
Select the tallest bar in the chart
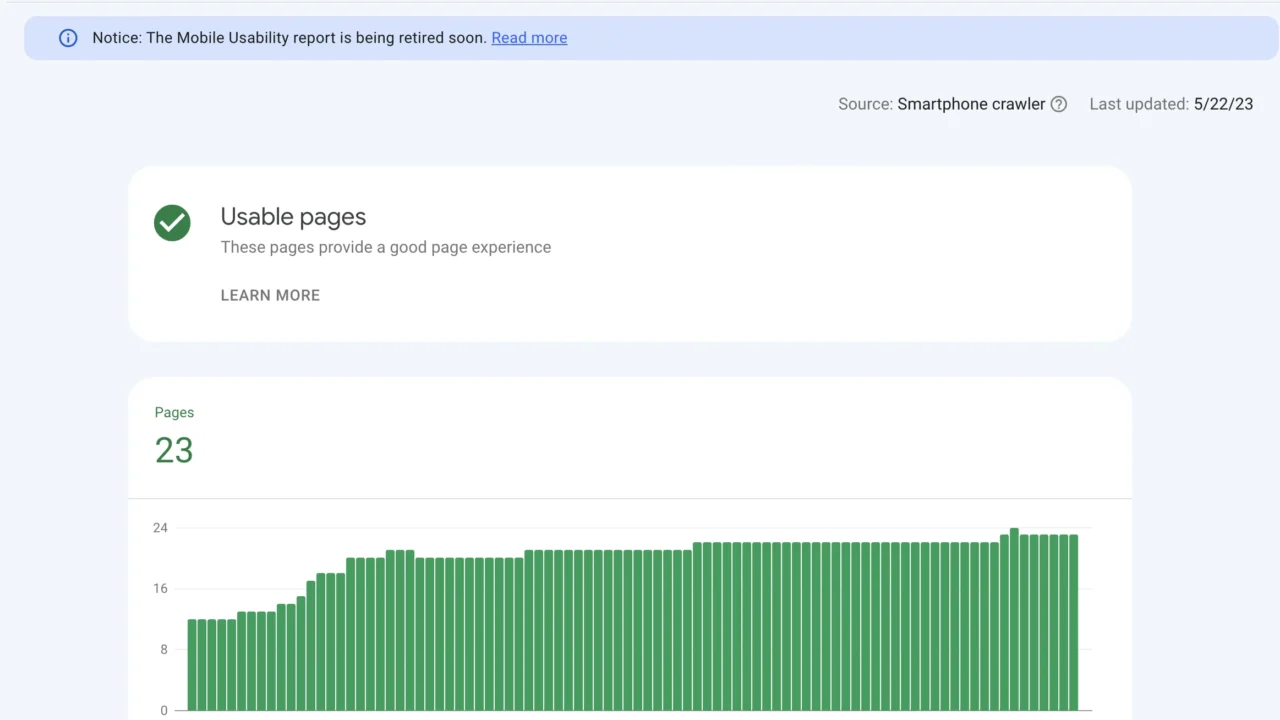pyautogui.click(x=1014, y=620)
